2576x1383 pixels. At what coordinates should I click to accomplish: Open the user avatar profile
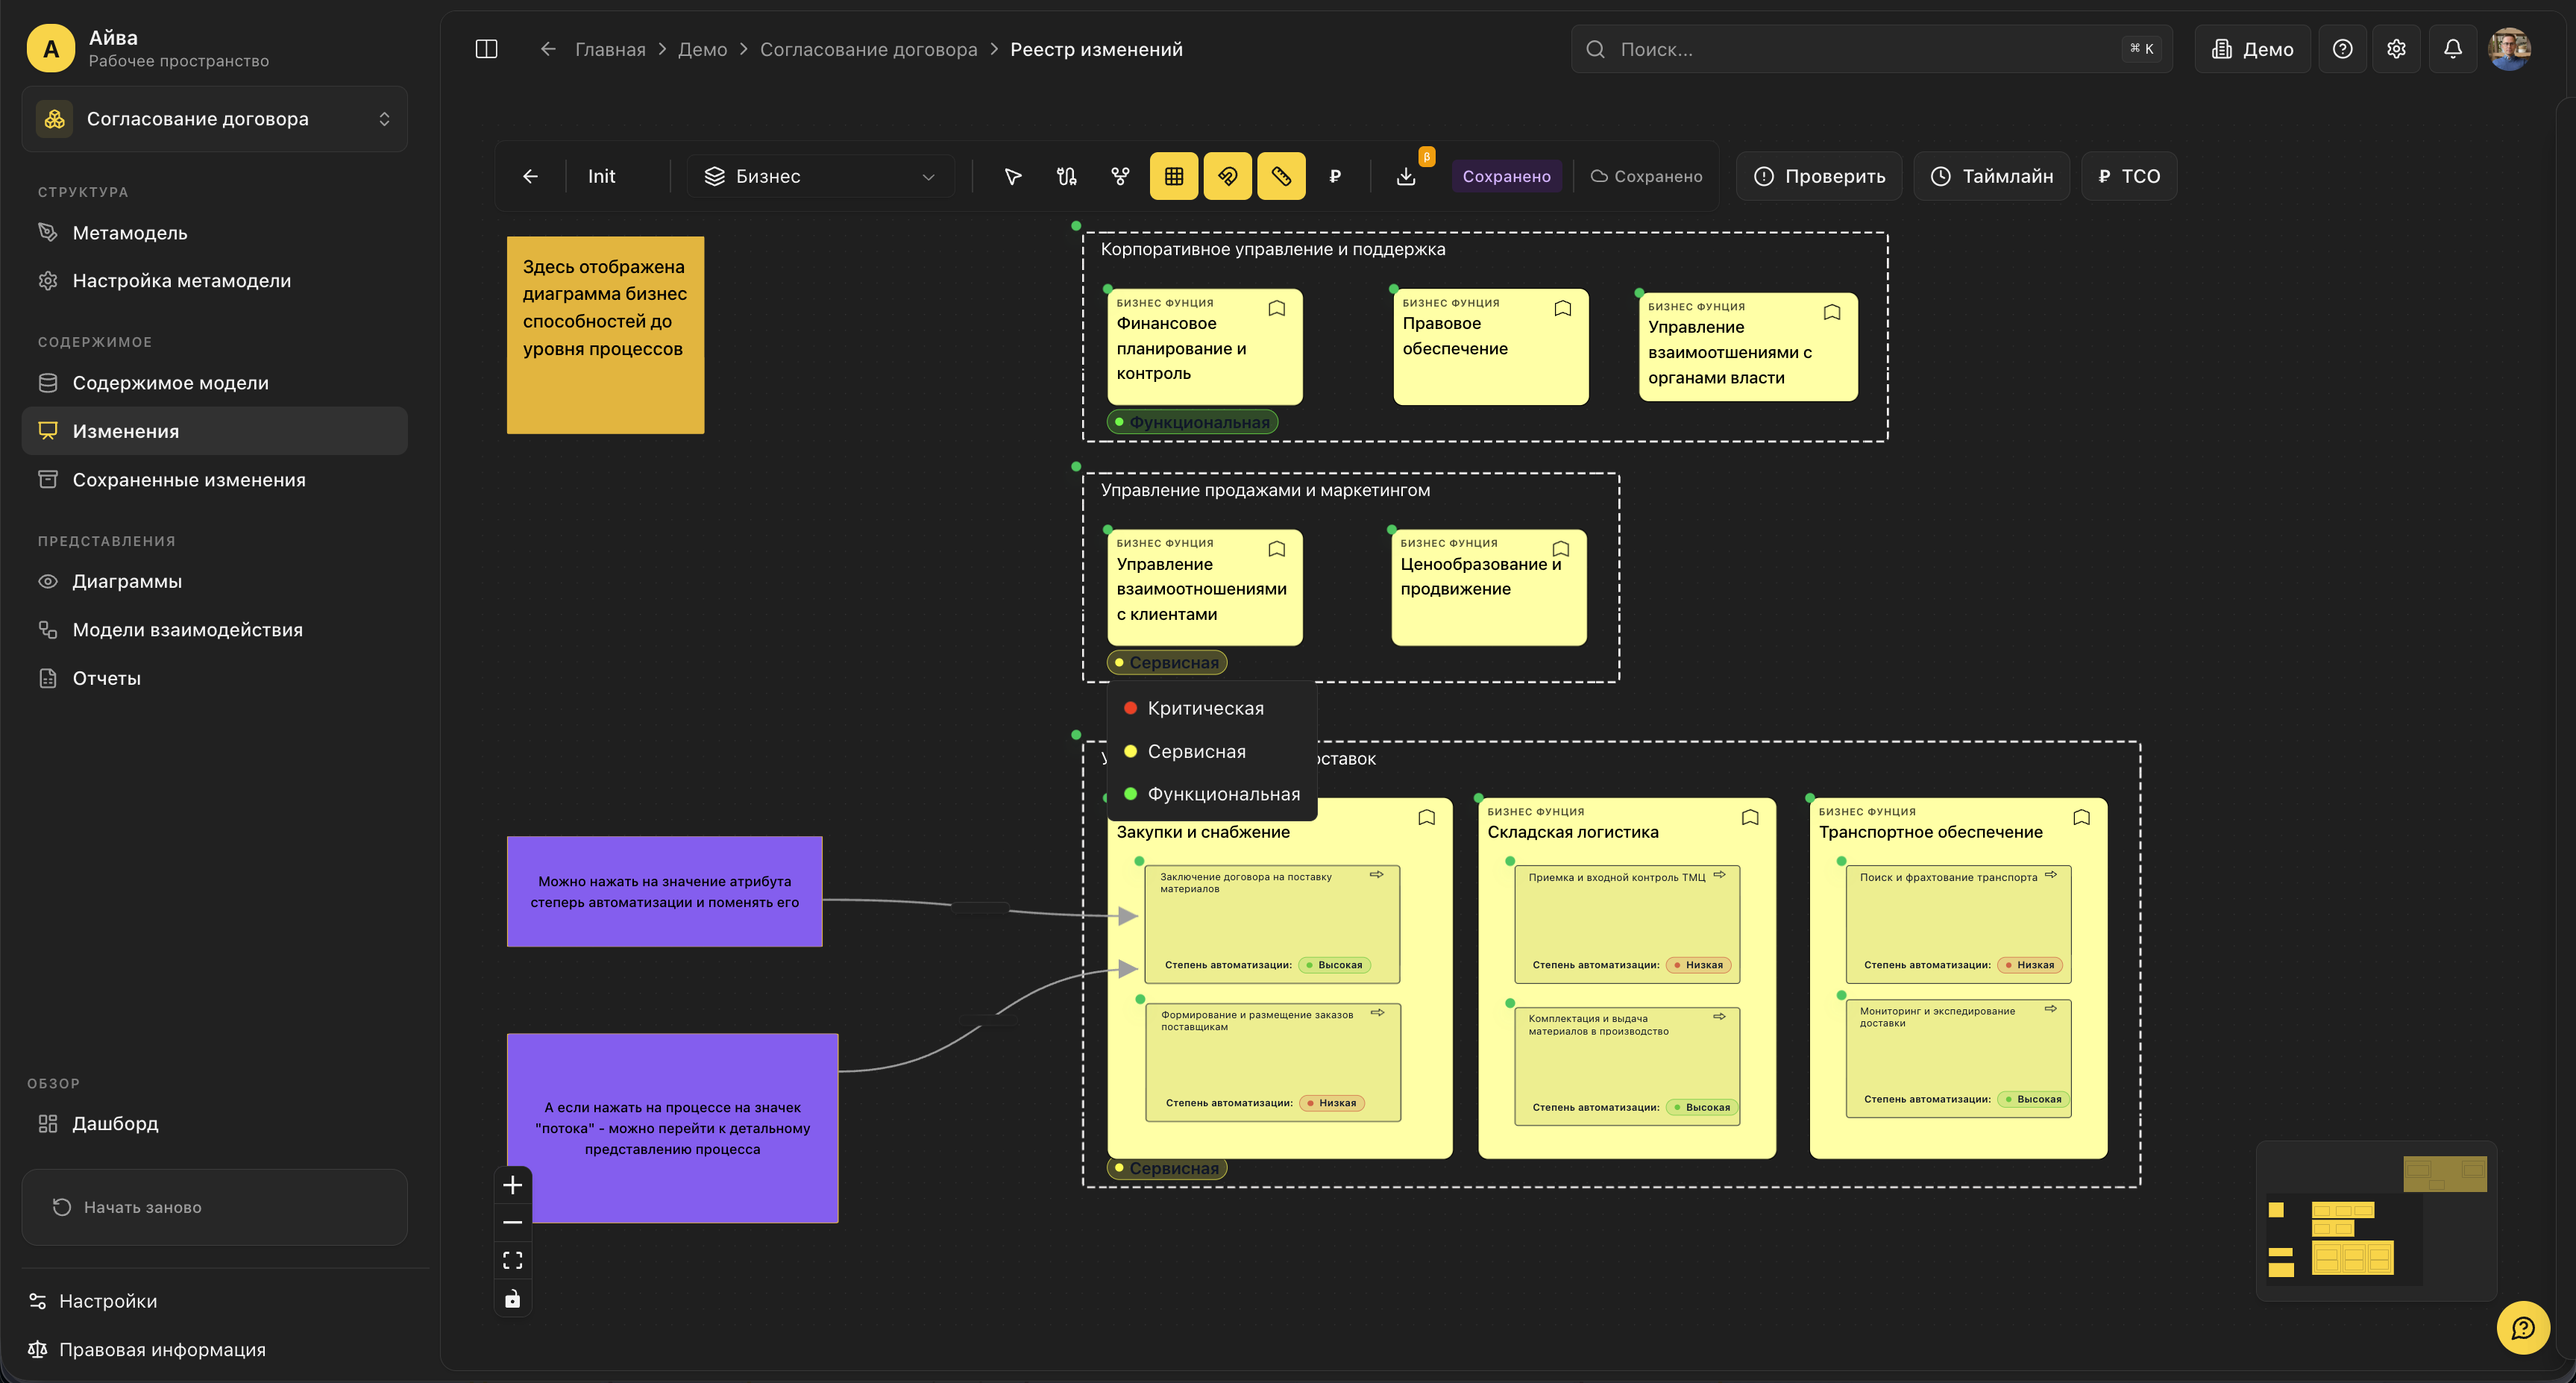click(x=2509, y=49)
